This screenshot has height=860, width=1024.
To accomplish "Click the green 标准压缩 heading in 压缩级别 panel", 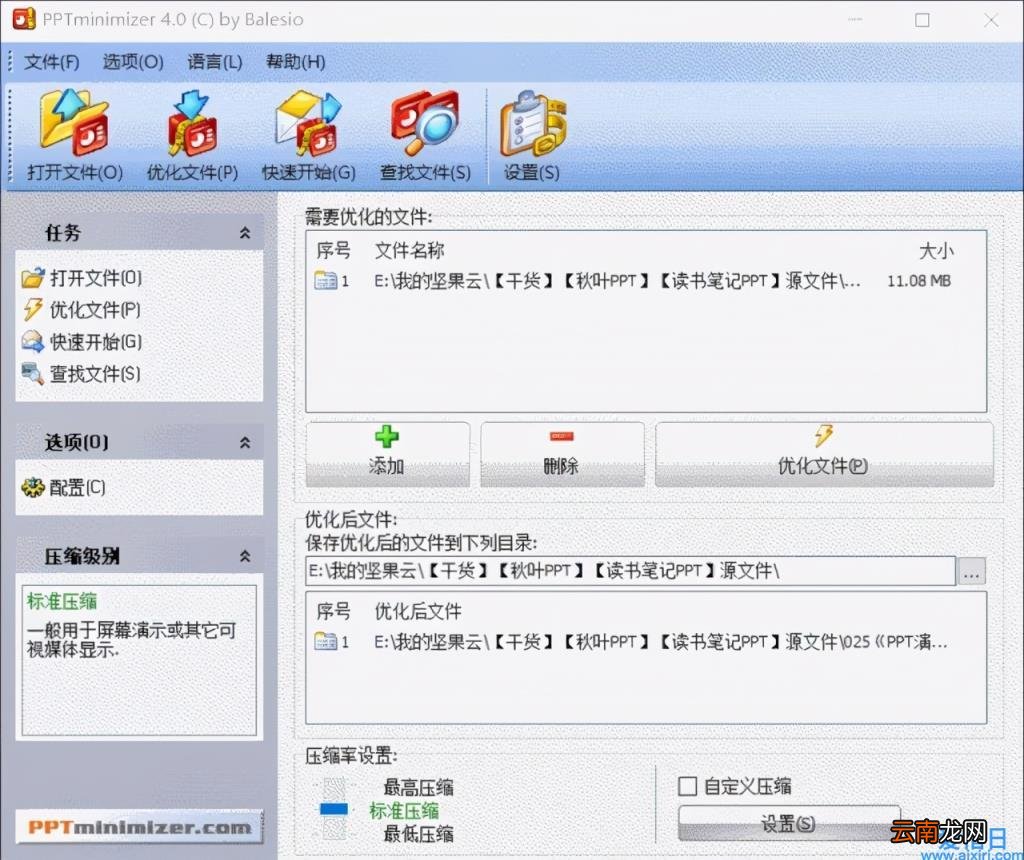I will click(62, 601).
